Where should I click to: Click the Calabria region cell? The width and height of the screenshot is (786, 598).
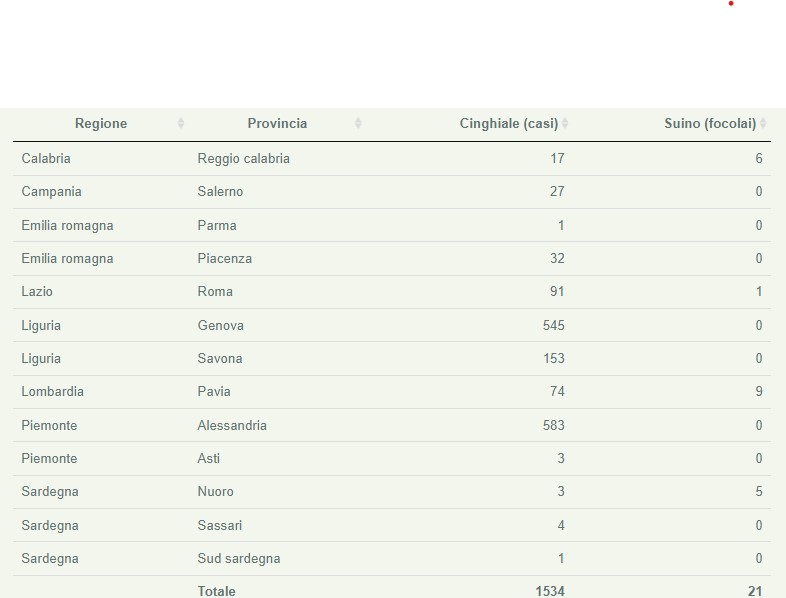pyautogui.click(x=46, y=158)
